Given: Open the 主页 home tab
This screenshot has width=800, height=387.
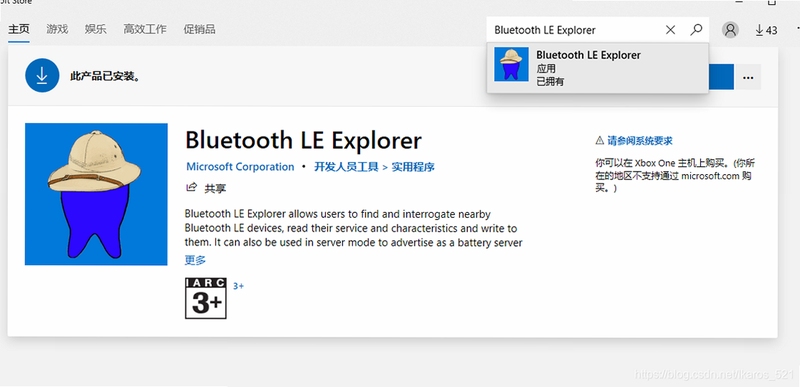Looking at the screenshot, I should 18,29.
